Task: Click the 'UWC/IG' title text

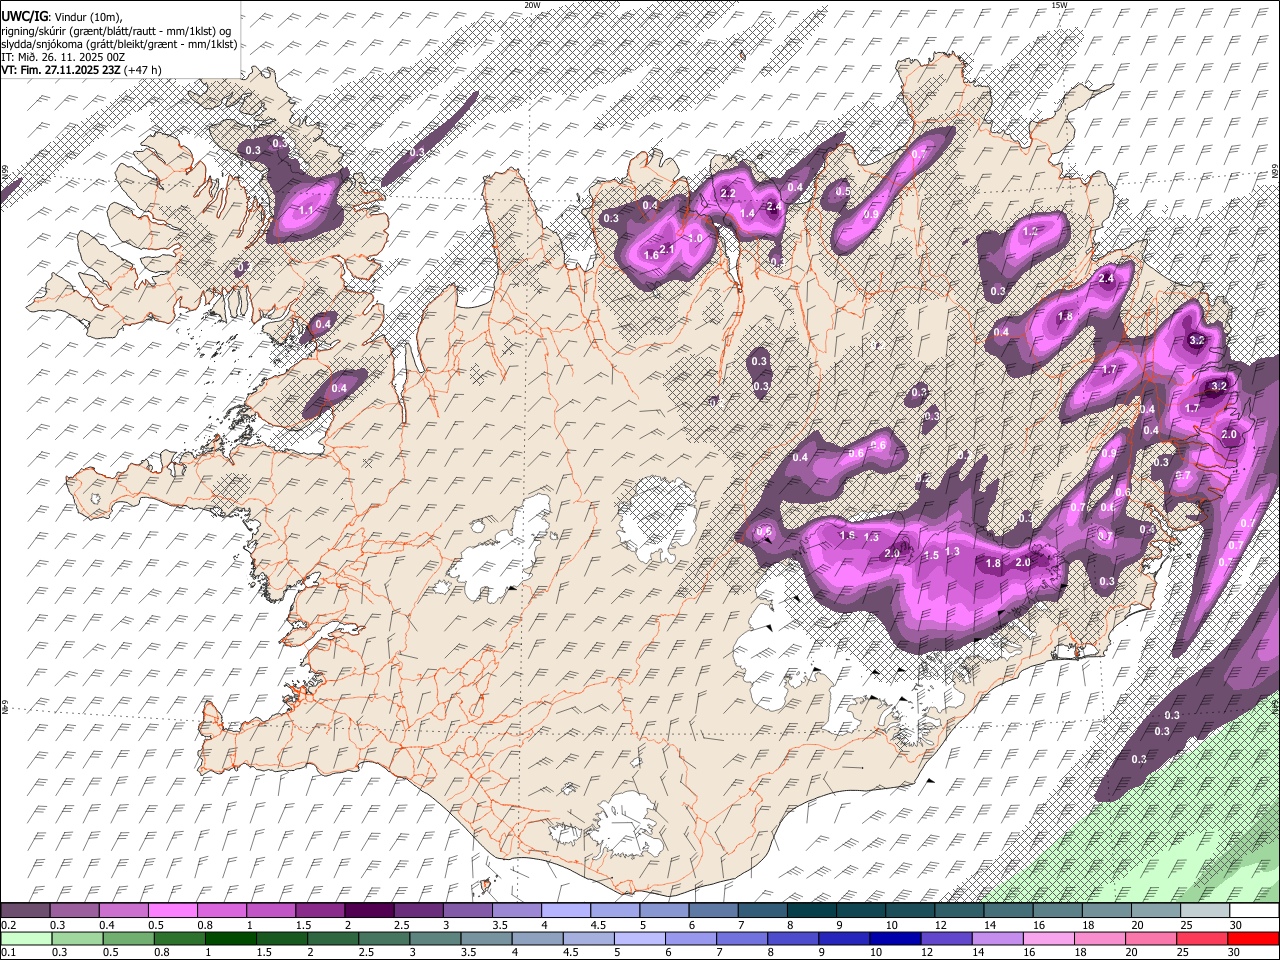Action: click(x=24, y=16)
